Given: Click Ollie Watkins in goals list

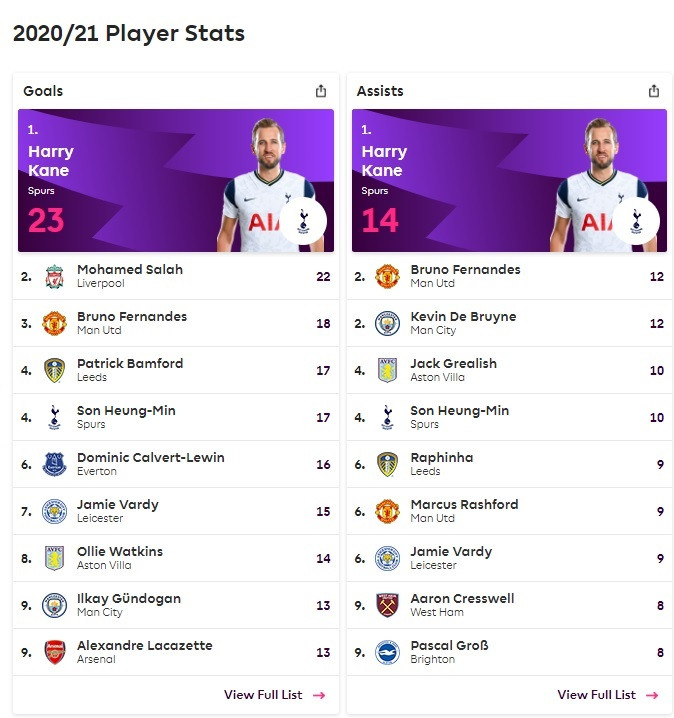Looking at the screenshot, I should click(x=120, y=551).
